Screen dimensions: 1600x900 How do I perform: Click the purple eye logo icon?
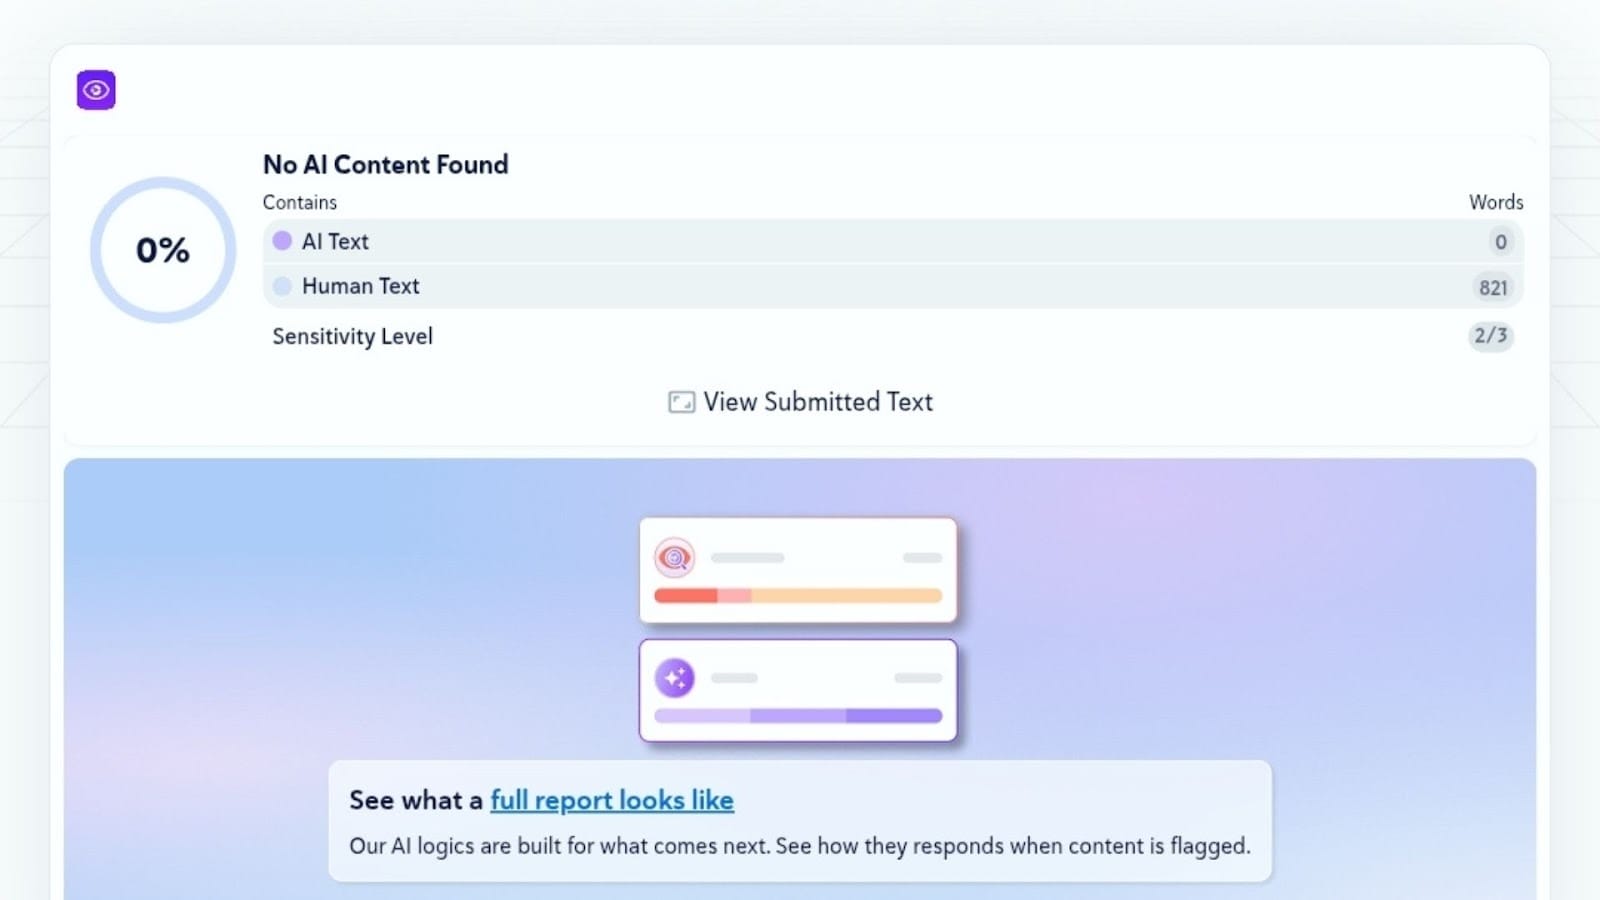pyautogui.click(x=96, y=90)
